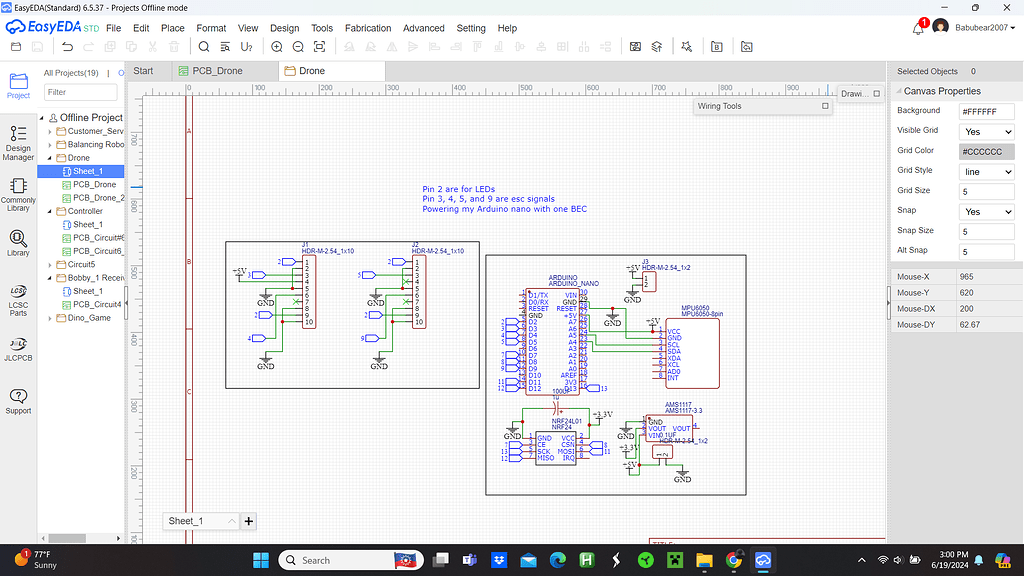Viewport: 1024px width, 576px height.
Task: Click the Zoom In magnifier icon
Action: point(277,46)
